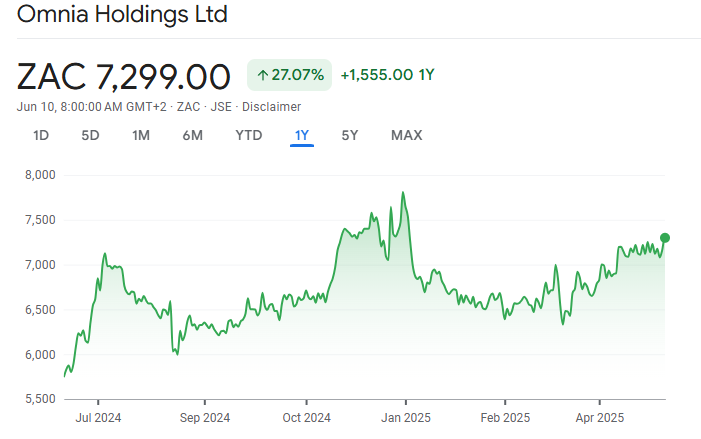
Task: Select the 5D time range tab
Action: [x=90, y=135]
